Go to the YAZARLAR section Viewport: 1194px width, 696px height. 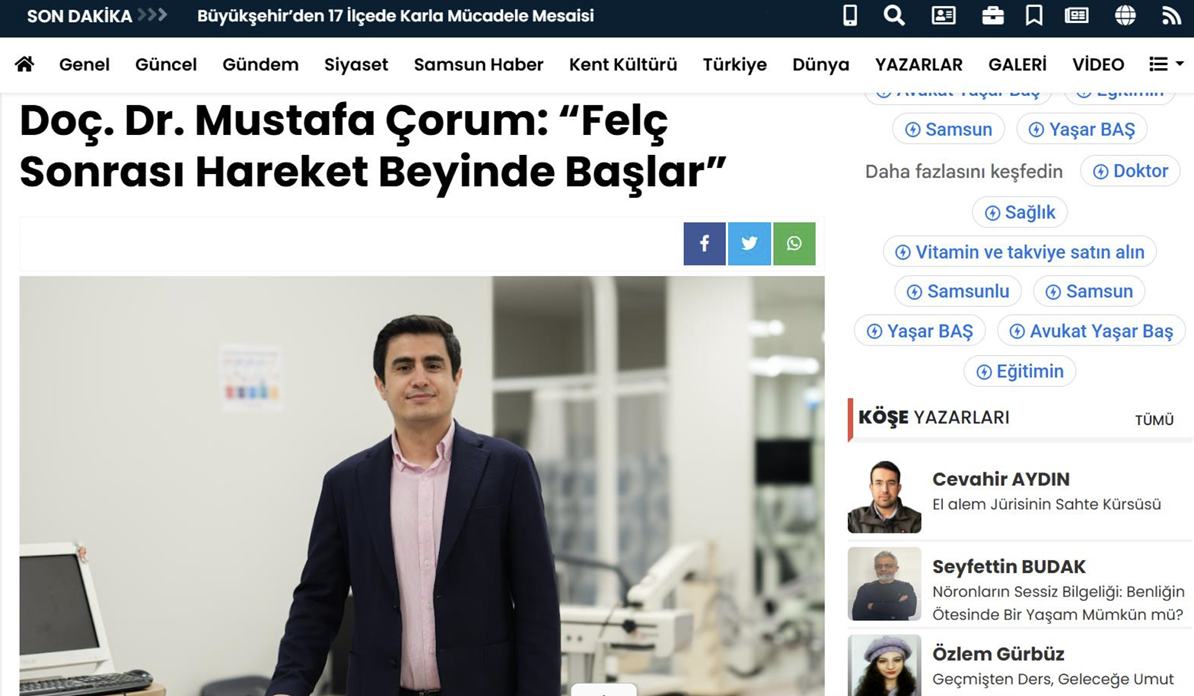(918, 64)
